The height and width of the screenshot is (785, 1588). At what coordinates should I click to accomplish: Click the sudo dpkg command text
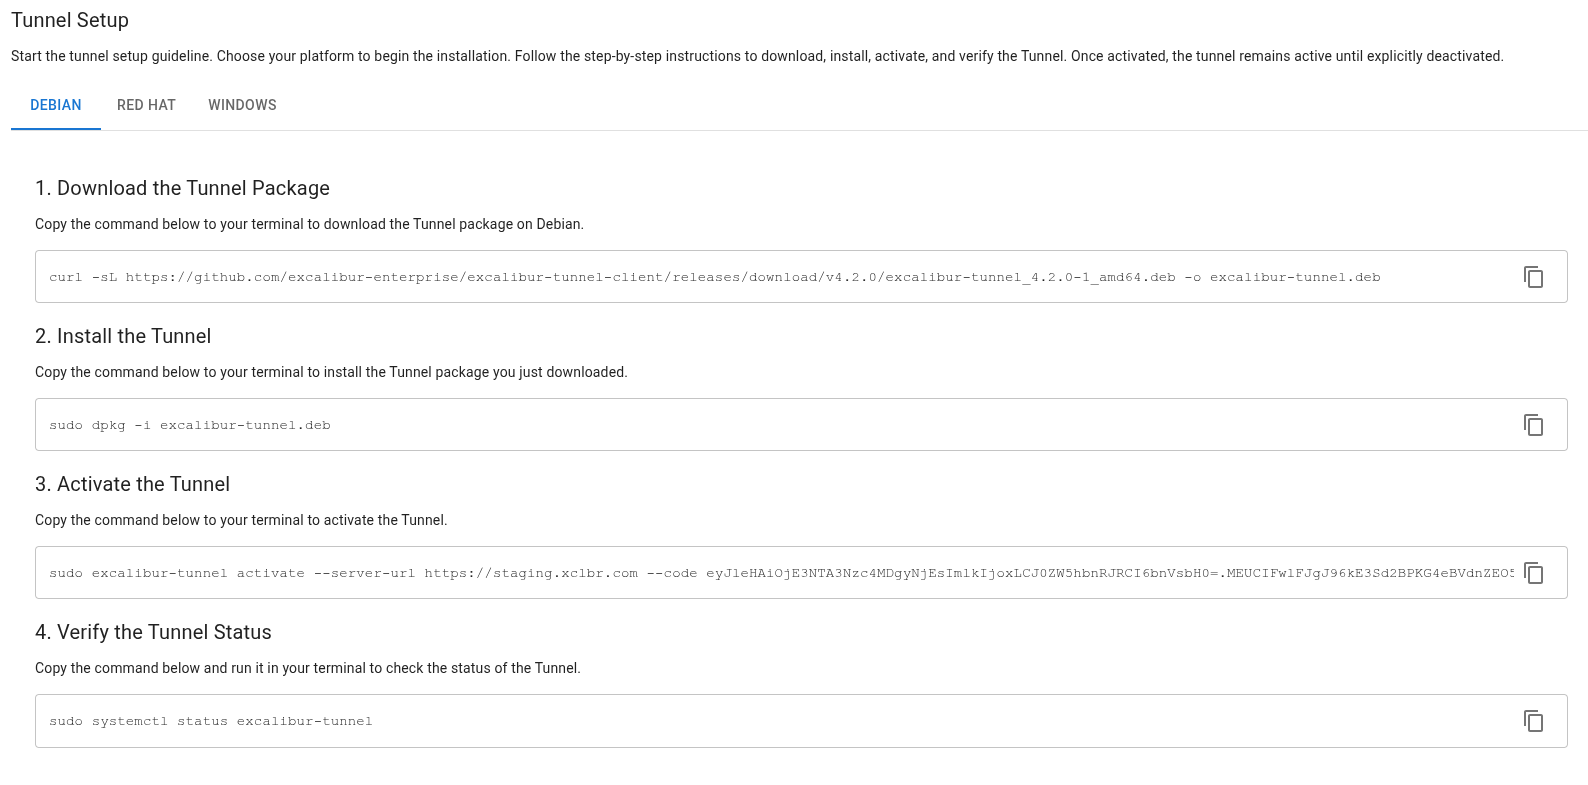[x=190, y=425]
